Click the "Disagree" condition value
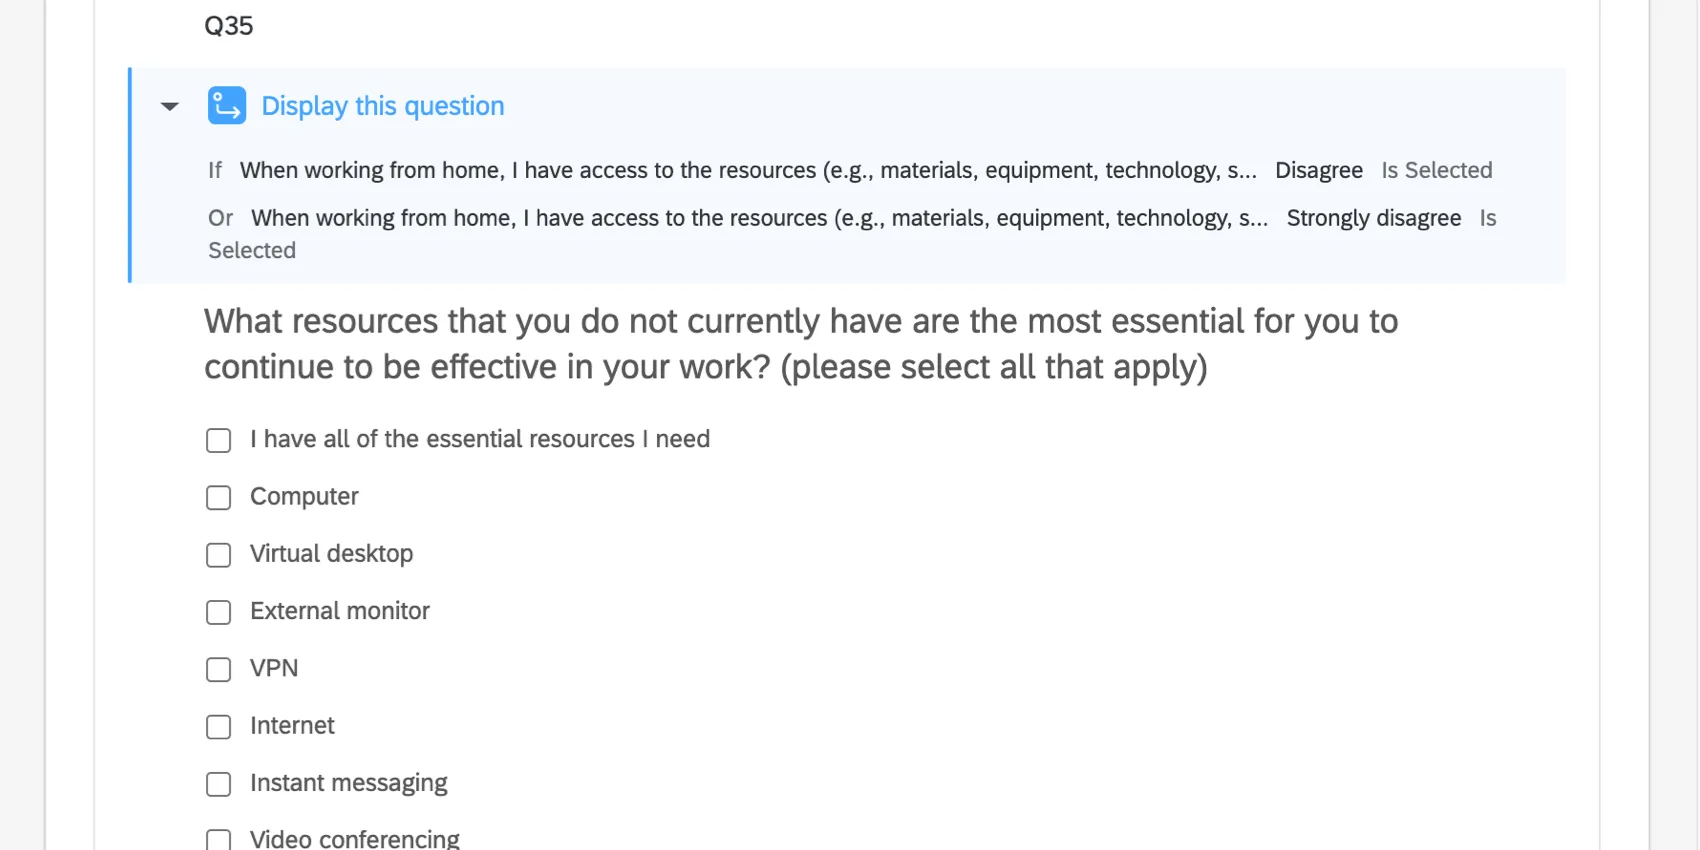Viewport: 1700px width, 850px height. click(x=1318, y=170)
